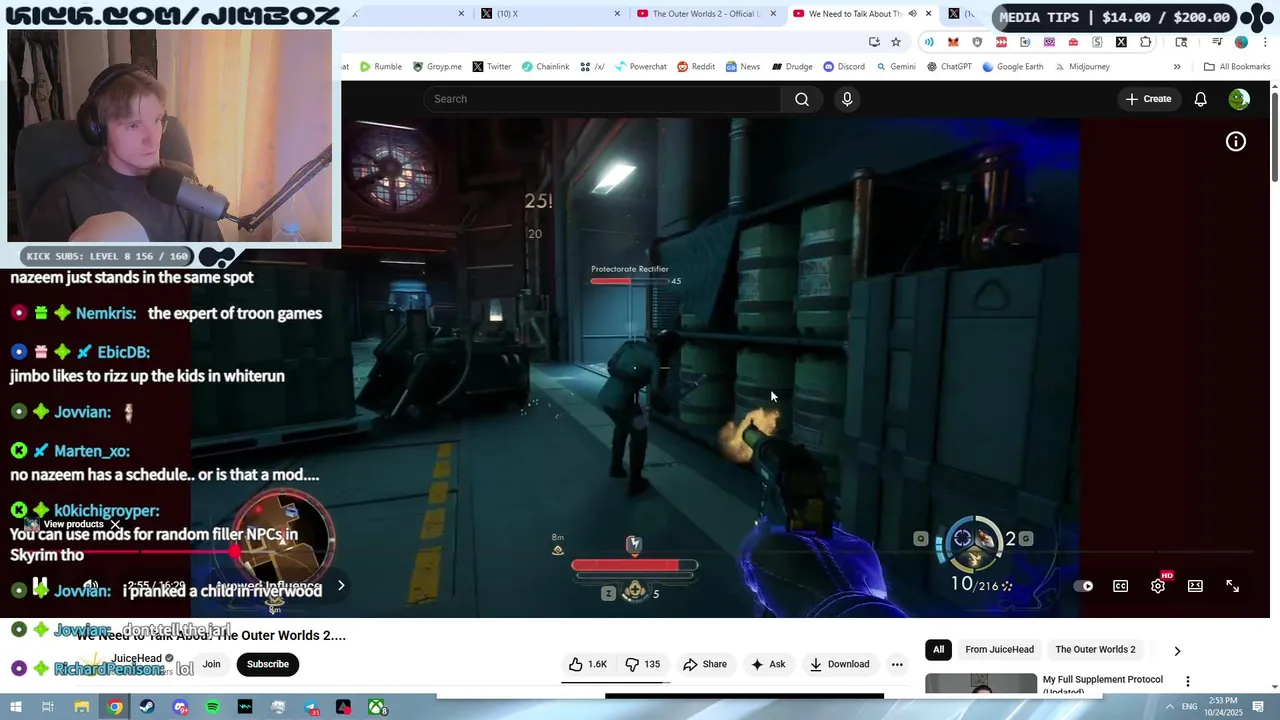Image resolution: width=1280 pixels, height=720 pixels.
Task: Click in the YouTube search field
Action: (x=602, y=99)
